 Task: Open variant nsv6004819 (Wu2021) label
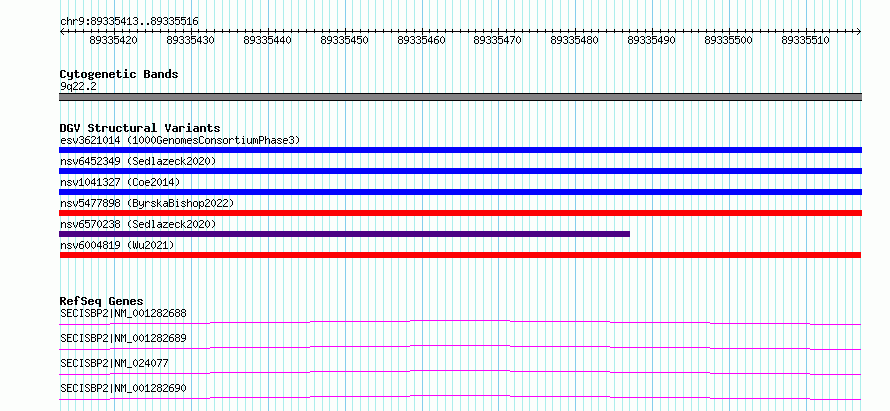coord(117,245)
